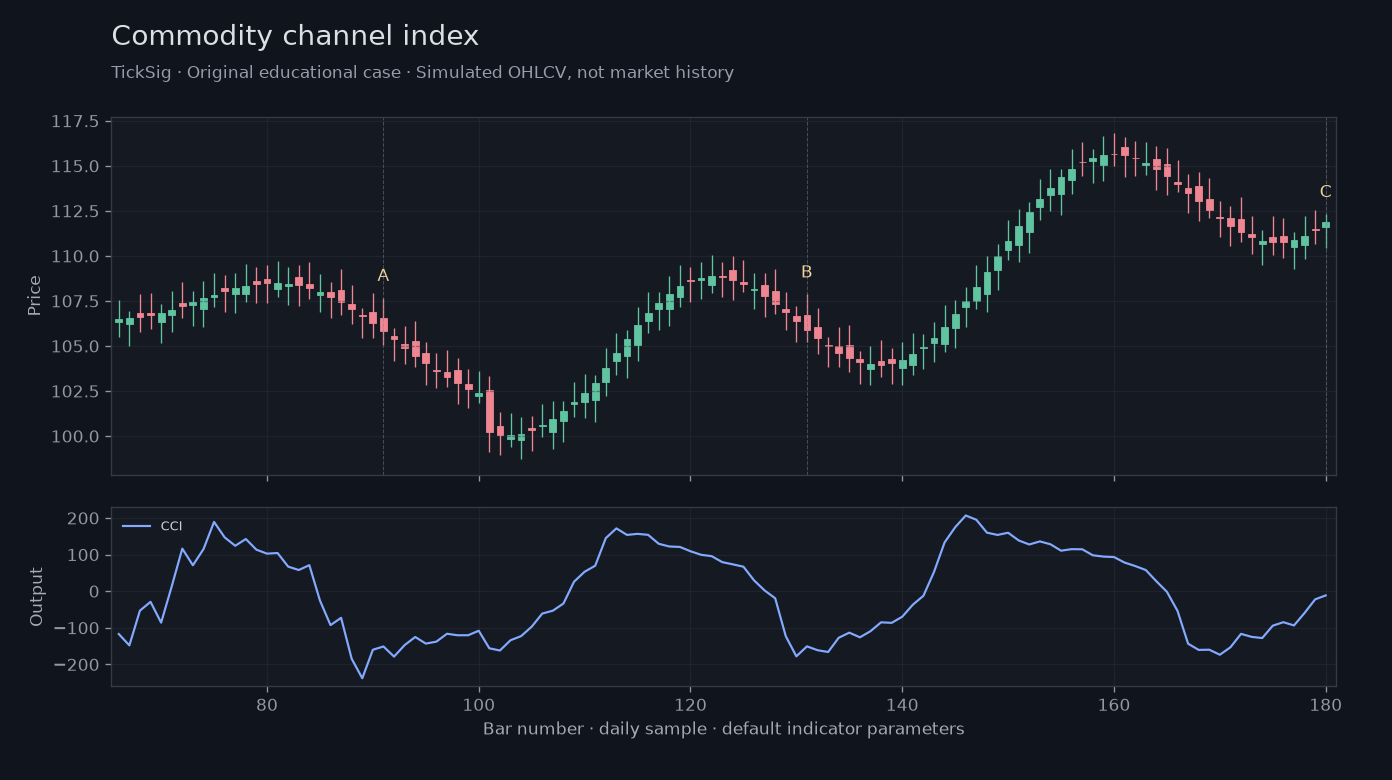Click the −200 output axis tick
Viewport: 1392px width, 780px height.
(x=76, y=665)
